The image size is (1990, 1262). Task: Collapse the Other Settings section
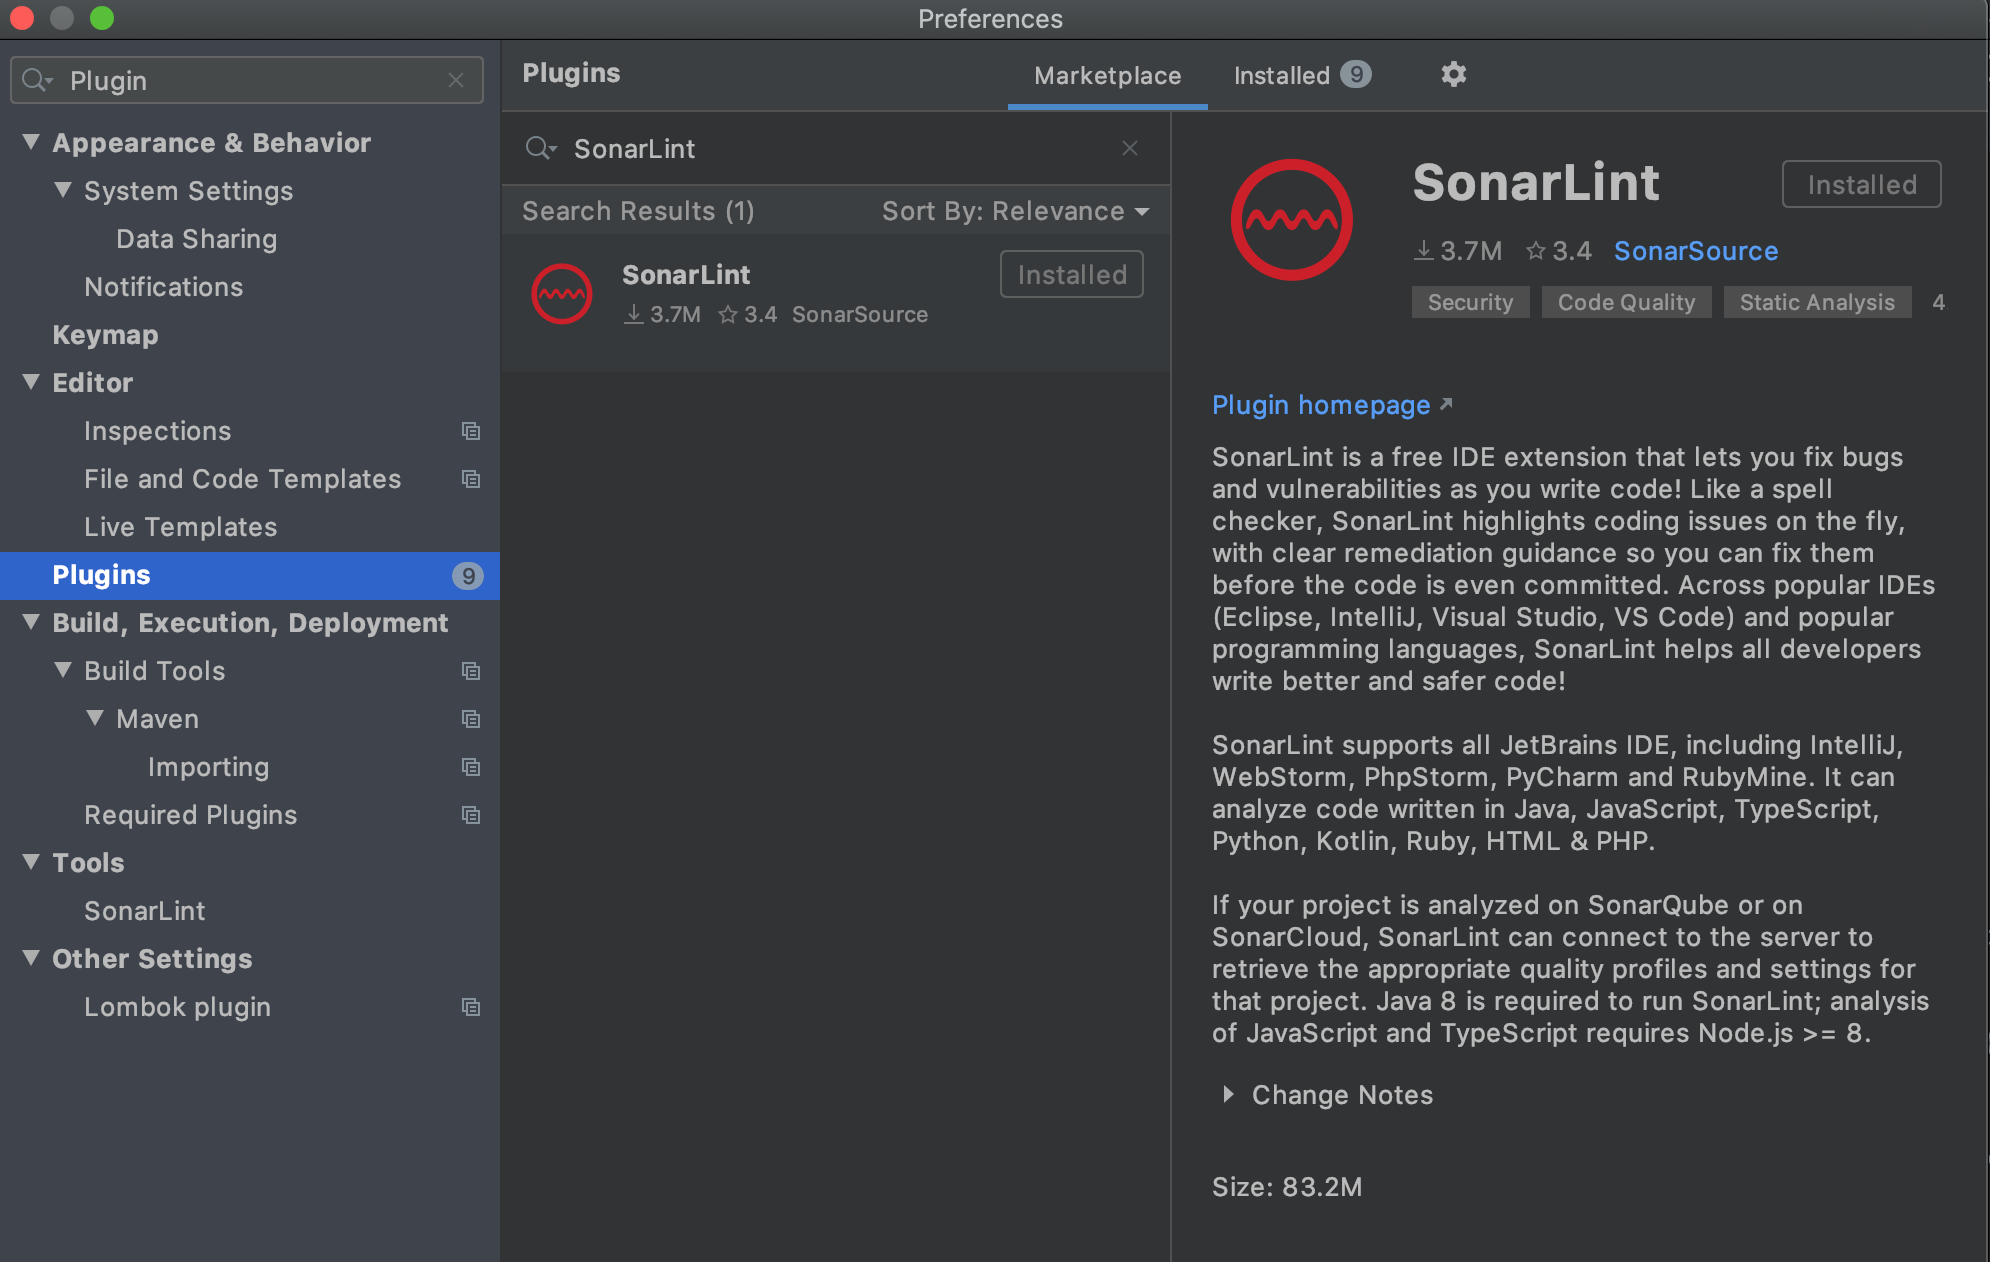click(x=31, y=958)
